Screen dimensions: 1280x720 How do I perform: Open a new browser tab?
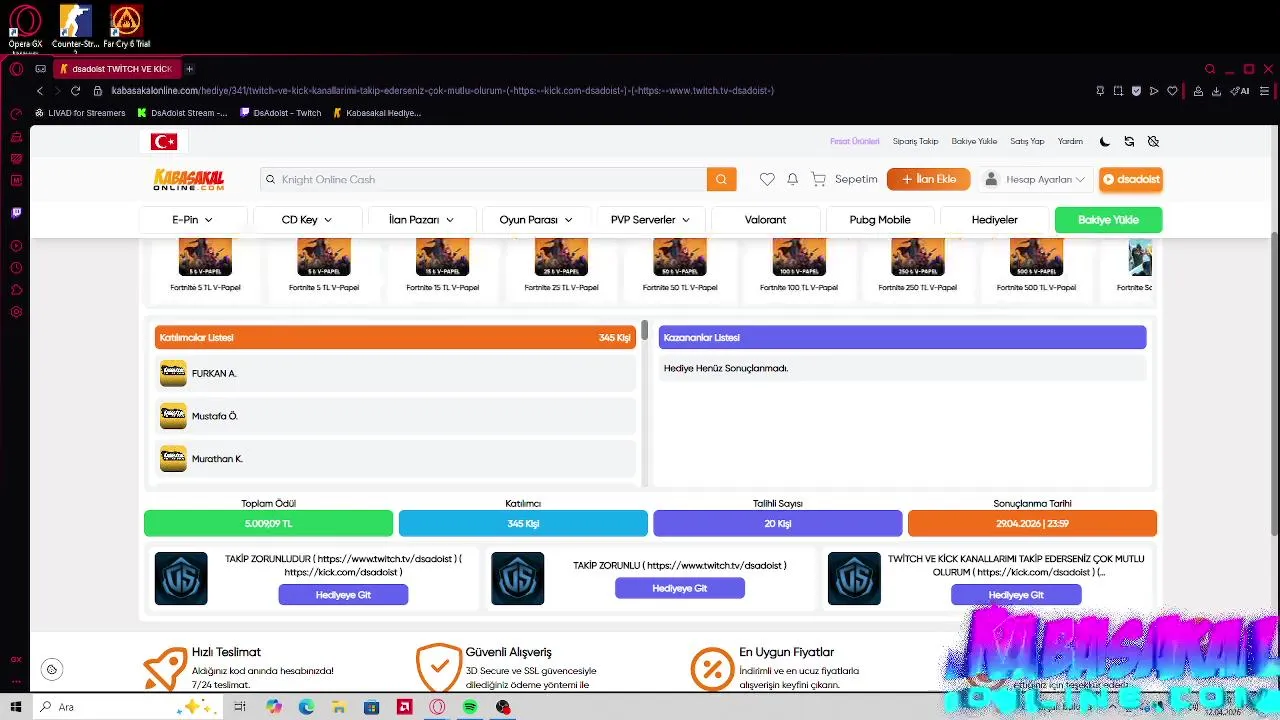189,69
